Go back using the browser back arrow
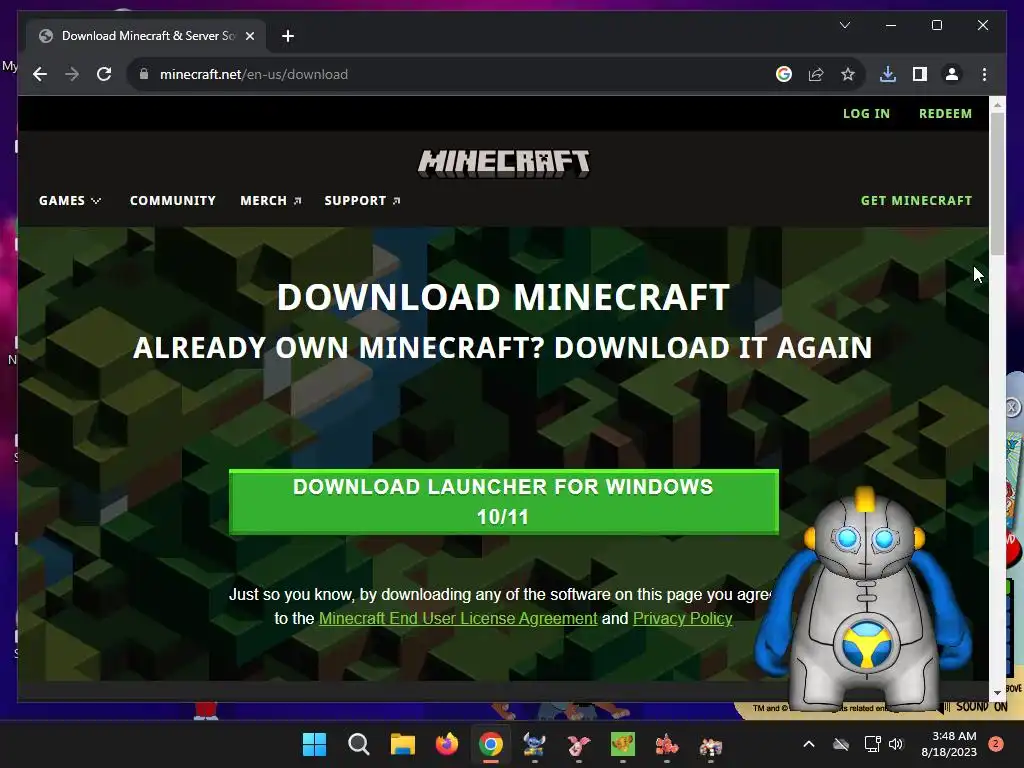This screenshot has width=1024, height=768. [40, 74]
